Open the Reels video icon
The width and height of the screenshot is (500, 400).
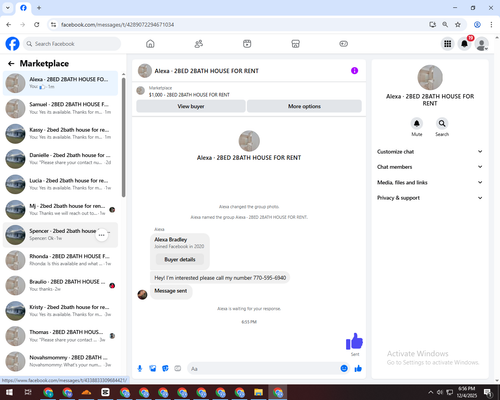coord(247,44)
